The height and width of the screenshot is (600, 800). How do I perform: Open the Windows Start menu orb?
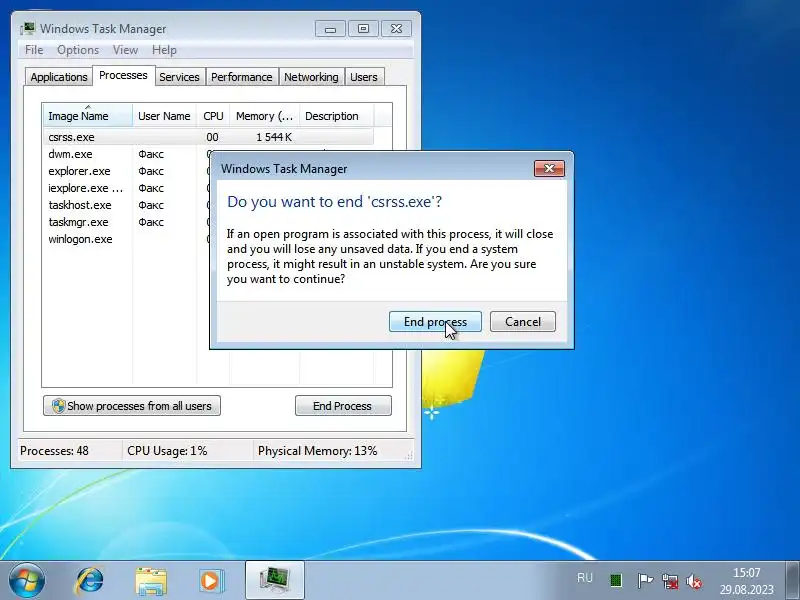tap(27, 581)
